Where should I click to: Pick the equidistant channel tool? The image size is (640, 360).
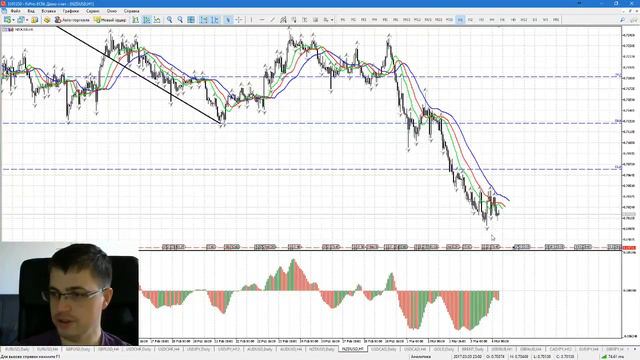coord(283,20)
